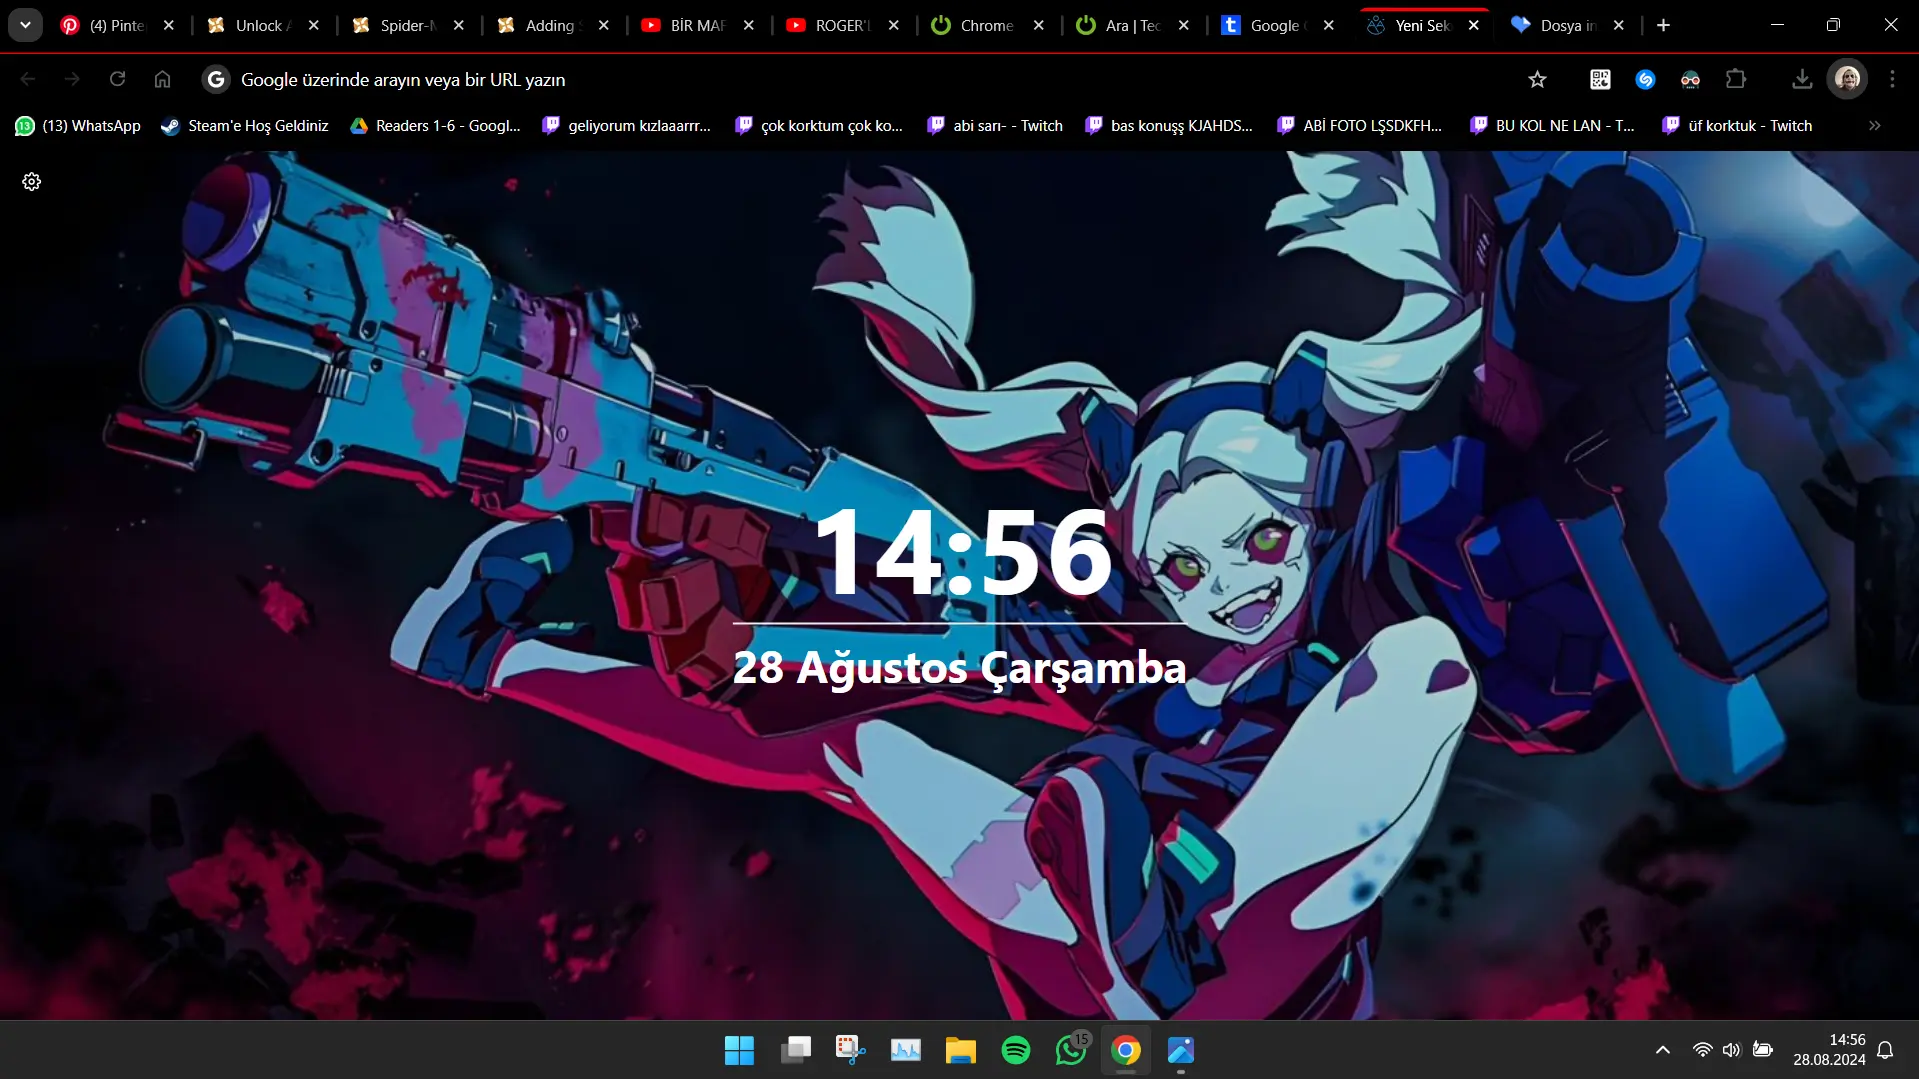The height and width of the screenshot is (1079, 1919).
Task: Open the notification bell in the tray
Action: [x=1885, y=1050]
